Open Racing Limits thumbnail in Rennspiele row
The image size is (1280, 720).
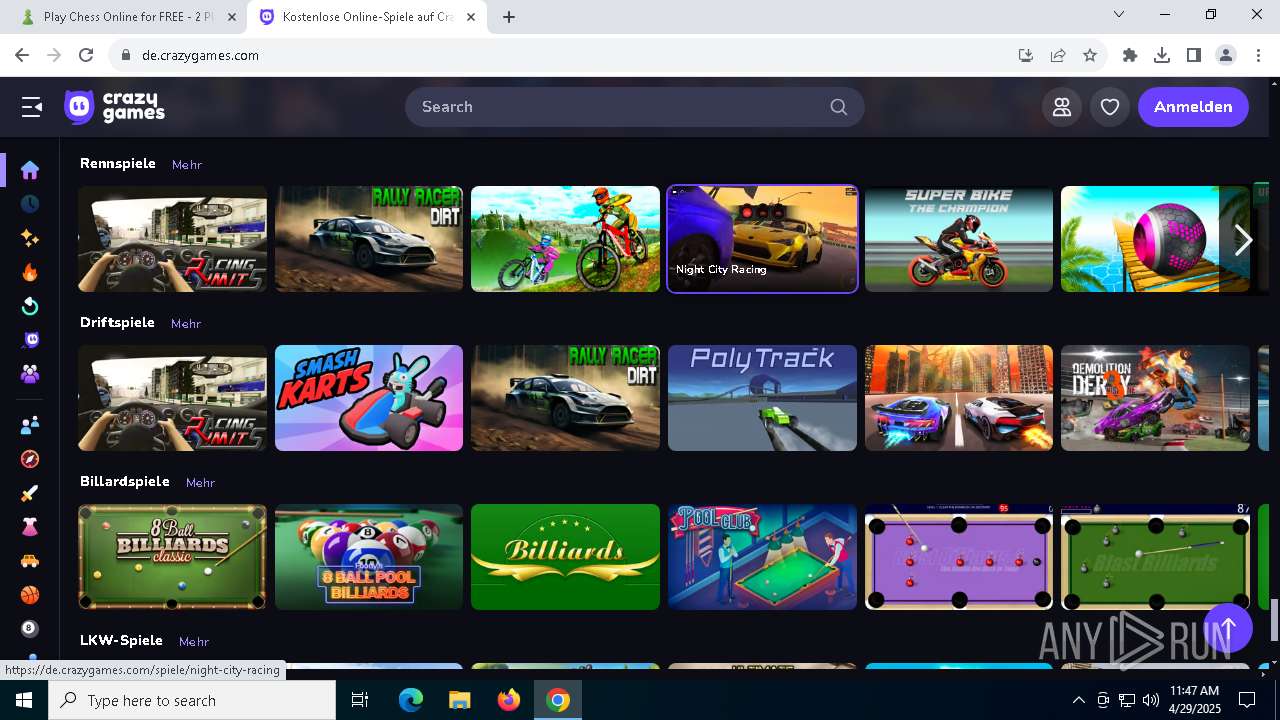pos(173,239)
